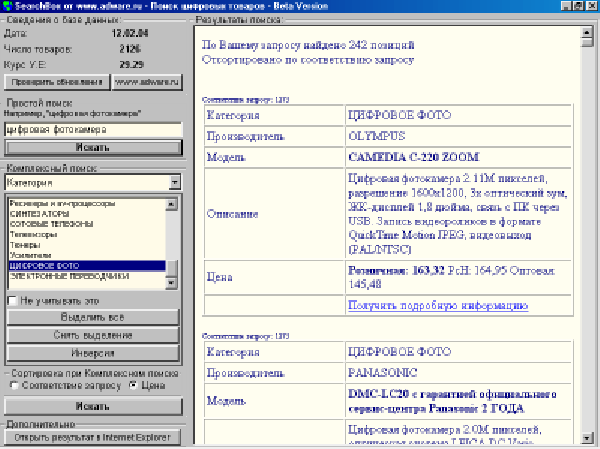600x449 pixels.
Task: Click the DMC-LC20 model text
Action: (x=452, y=401)
